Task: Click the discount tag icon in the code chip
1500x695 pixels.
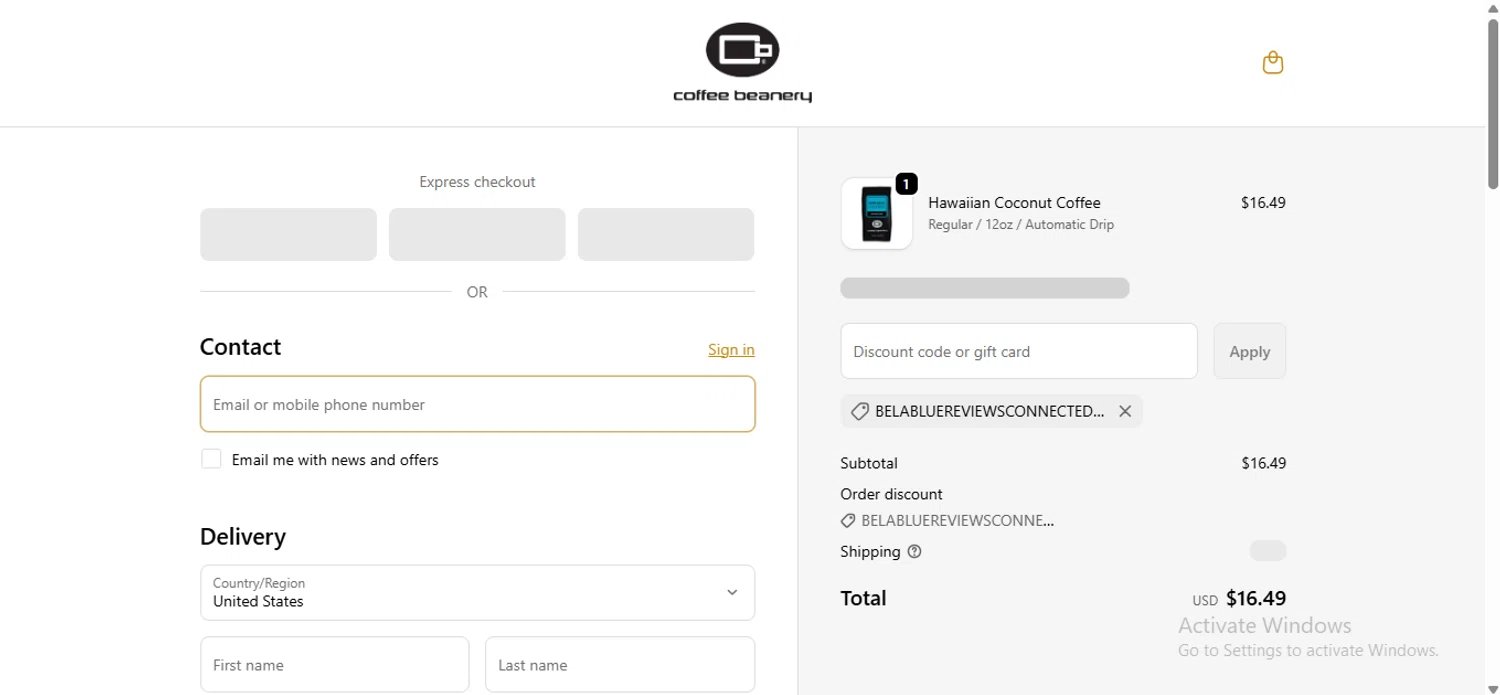Action: [x=859, y=411]
